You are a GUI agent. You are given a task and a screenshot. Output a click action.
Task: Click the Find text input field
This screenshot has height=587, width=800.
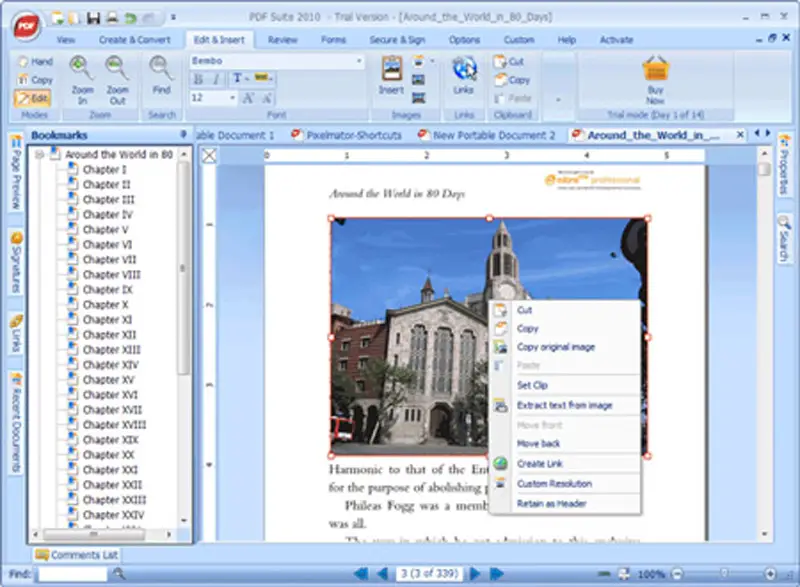[72, 574]
